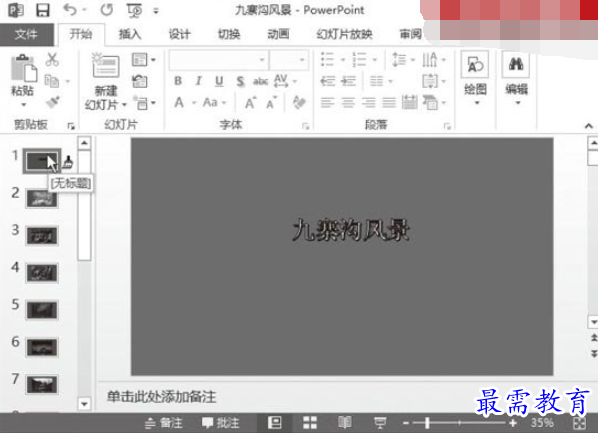The height and width of the screenshot is (433, 598).
Task: Click the zoom out minus button
Action: point(406,423)
